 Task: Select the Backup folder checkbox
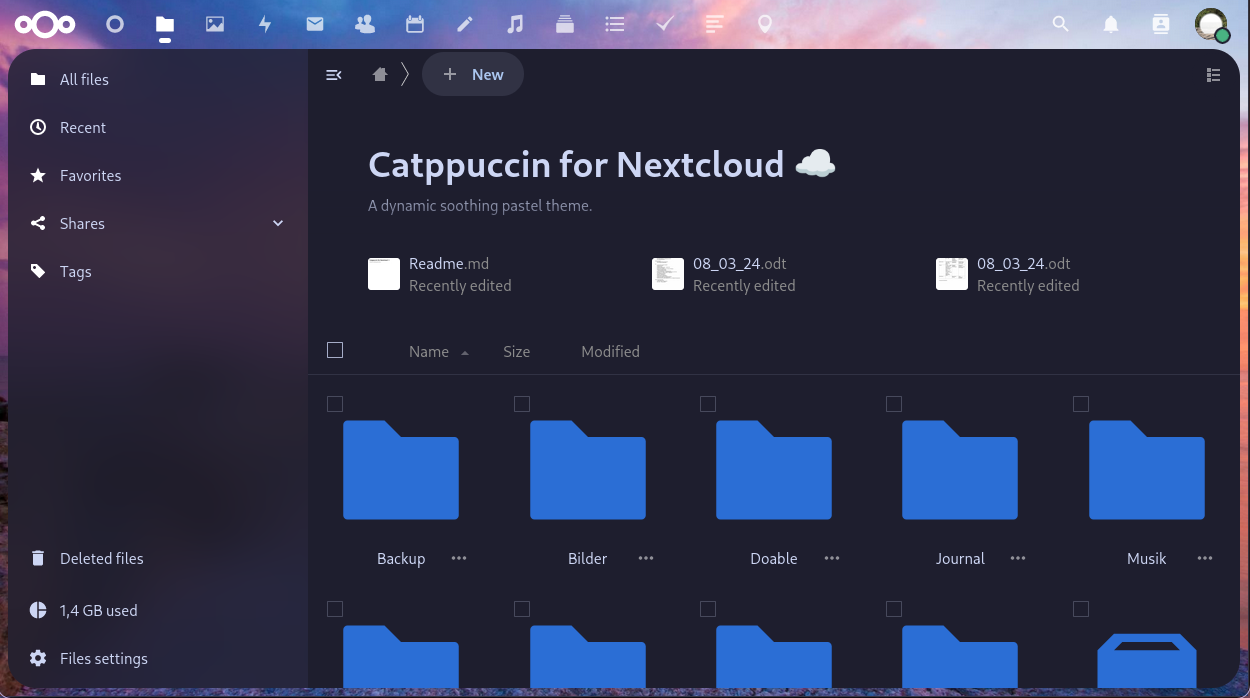click(335, 404)
